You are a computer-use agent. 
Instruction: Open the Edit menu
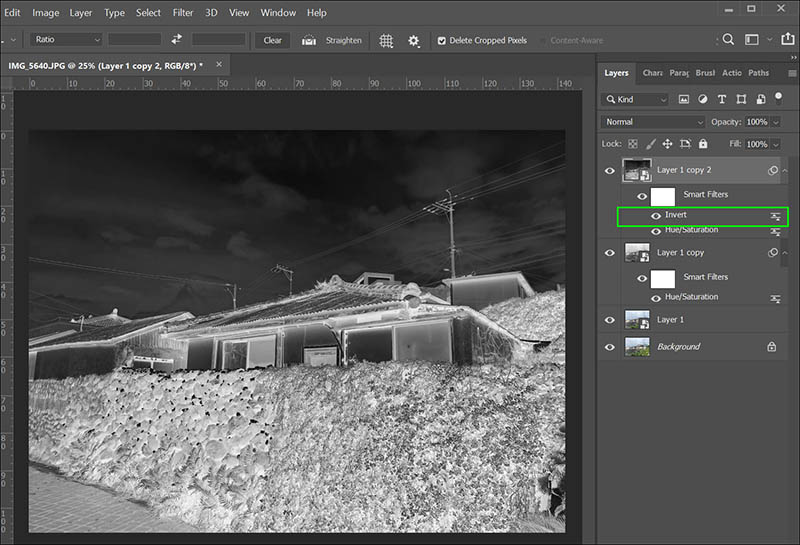coord(12,12)
